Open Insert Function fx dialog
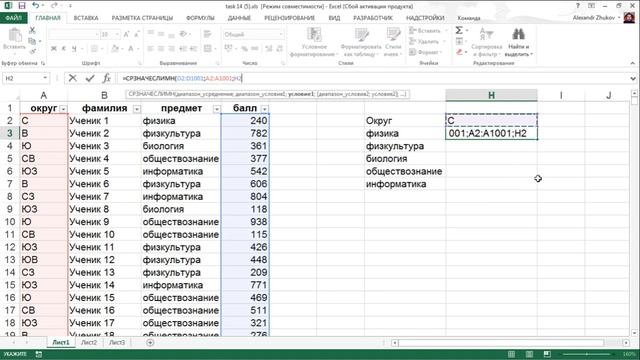This screenshot has height=360, width=640. tap(107, 78)
